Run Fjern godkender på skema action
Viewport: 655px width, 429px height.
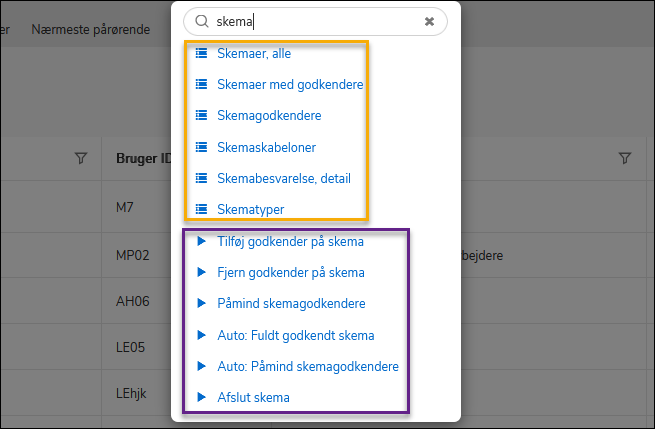(290, 273)
